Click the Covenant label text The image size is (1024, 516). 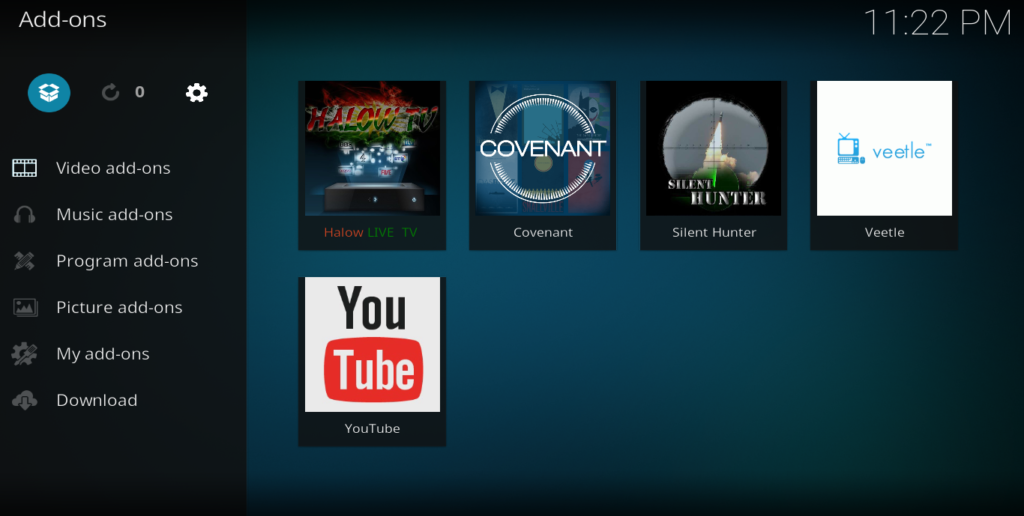pos(543,233)
